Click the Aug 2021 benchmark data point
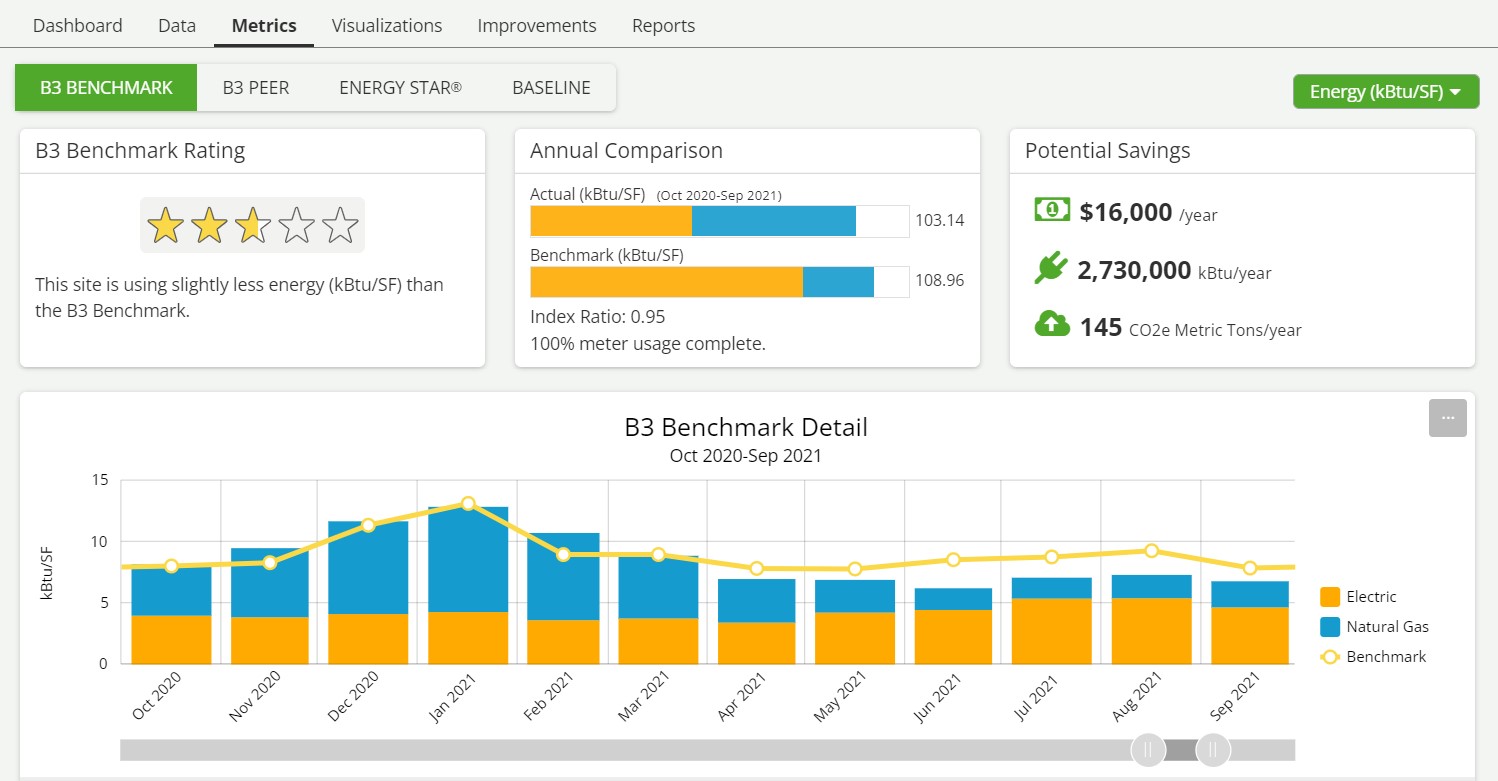1498x781 pixels. (x=1151, y=550)
